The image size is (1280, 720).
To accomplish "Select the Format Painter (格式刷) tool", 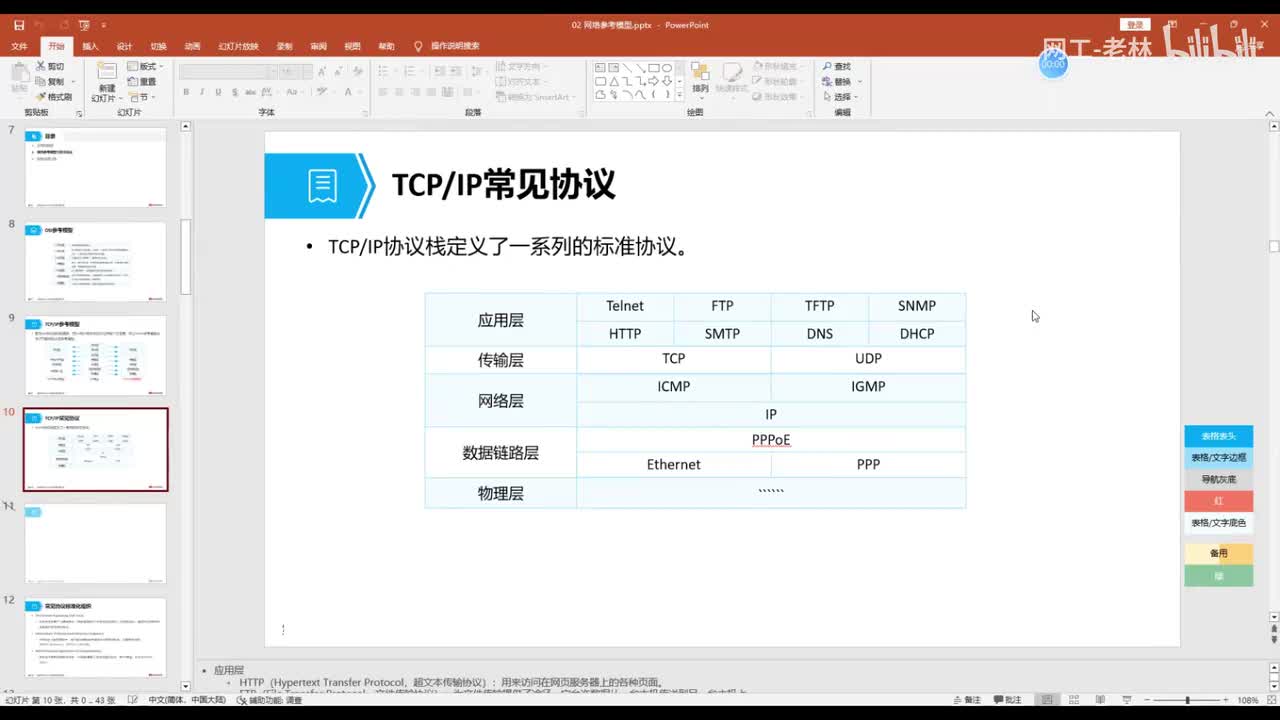I will [x=53, y=97].
